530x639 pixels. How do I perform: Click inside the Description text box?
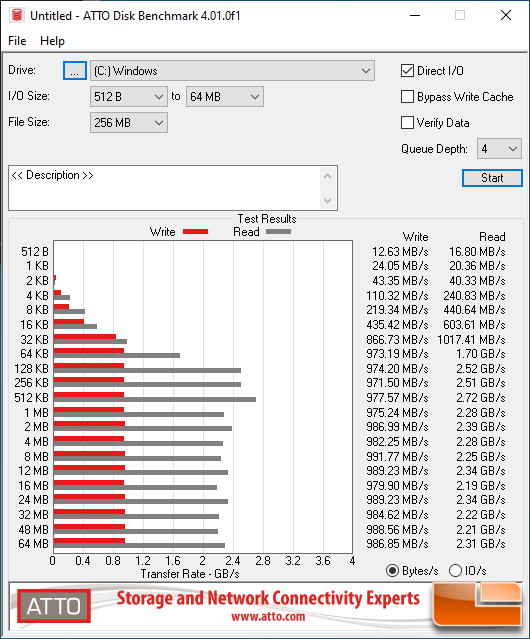[x=165, y=188]
